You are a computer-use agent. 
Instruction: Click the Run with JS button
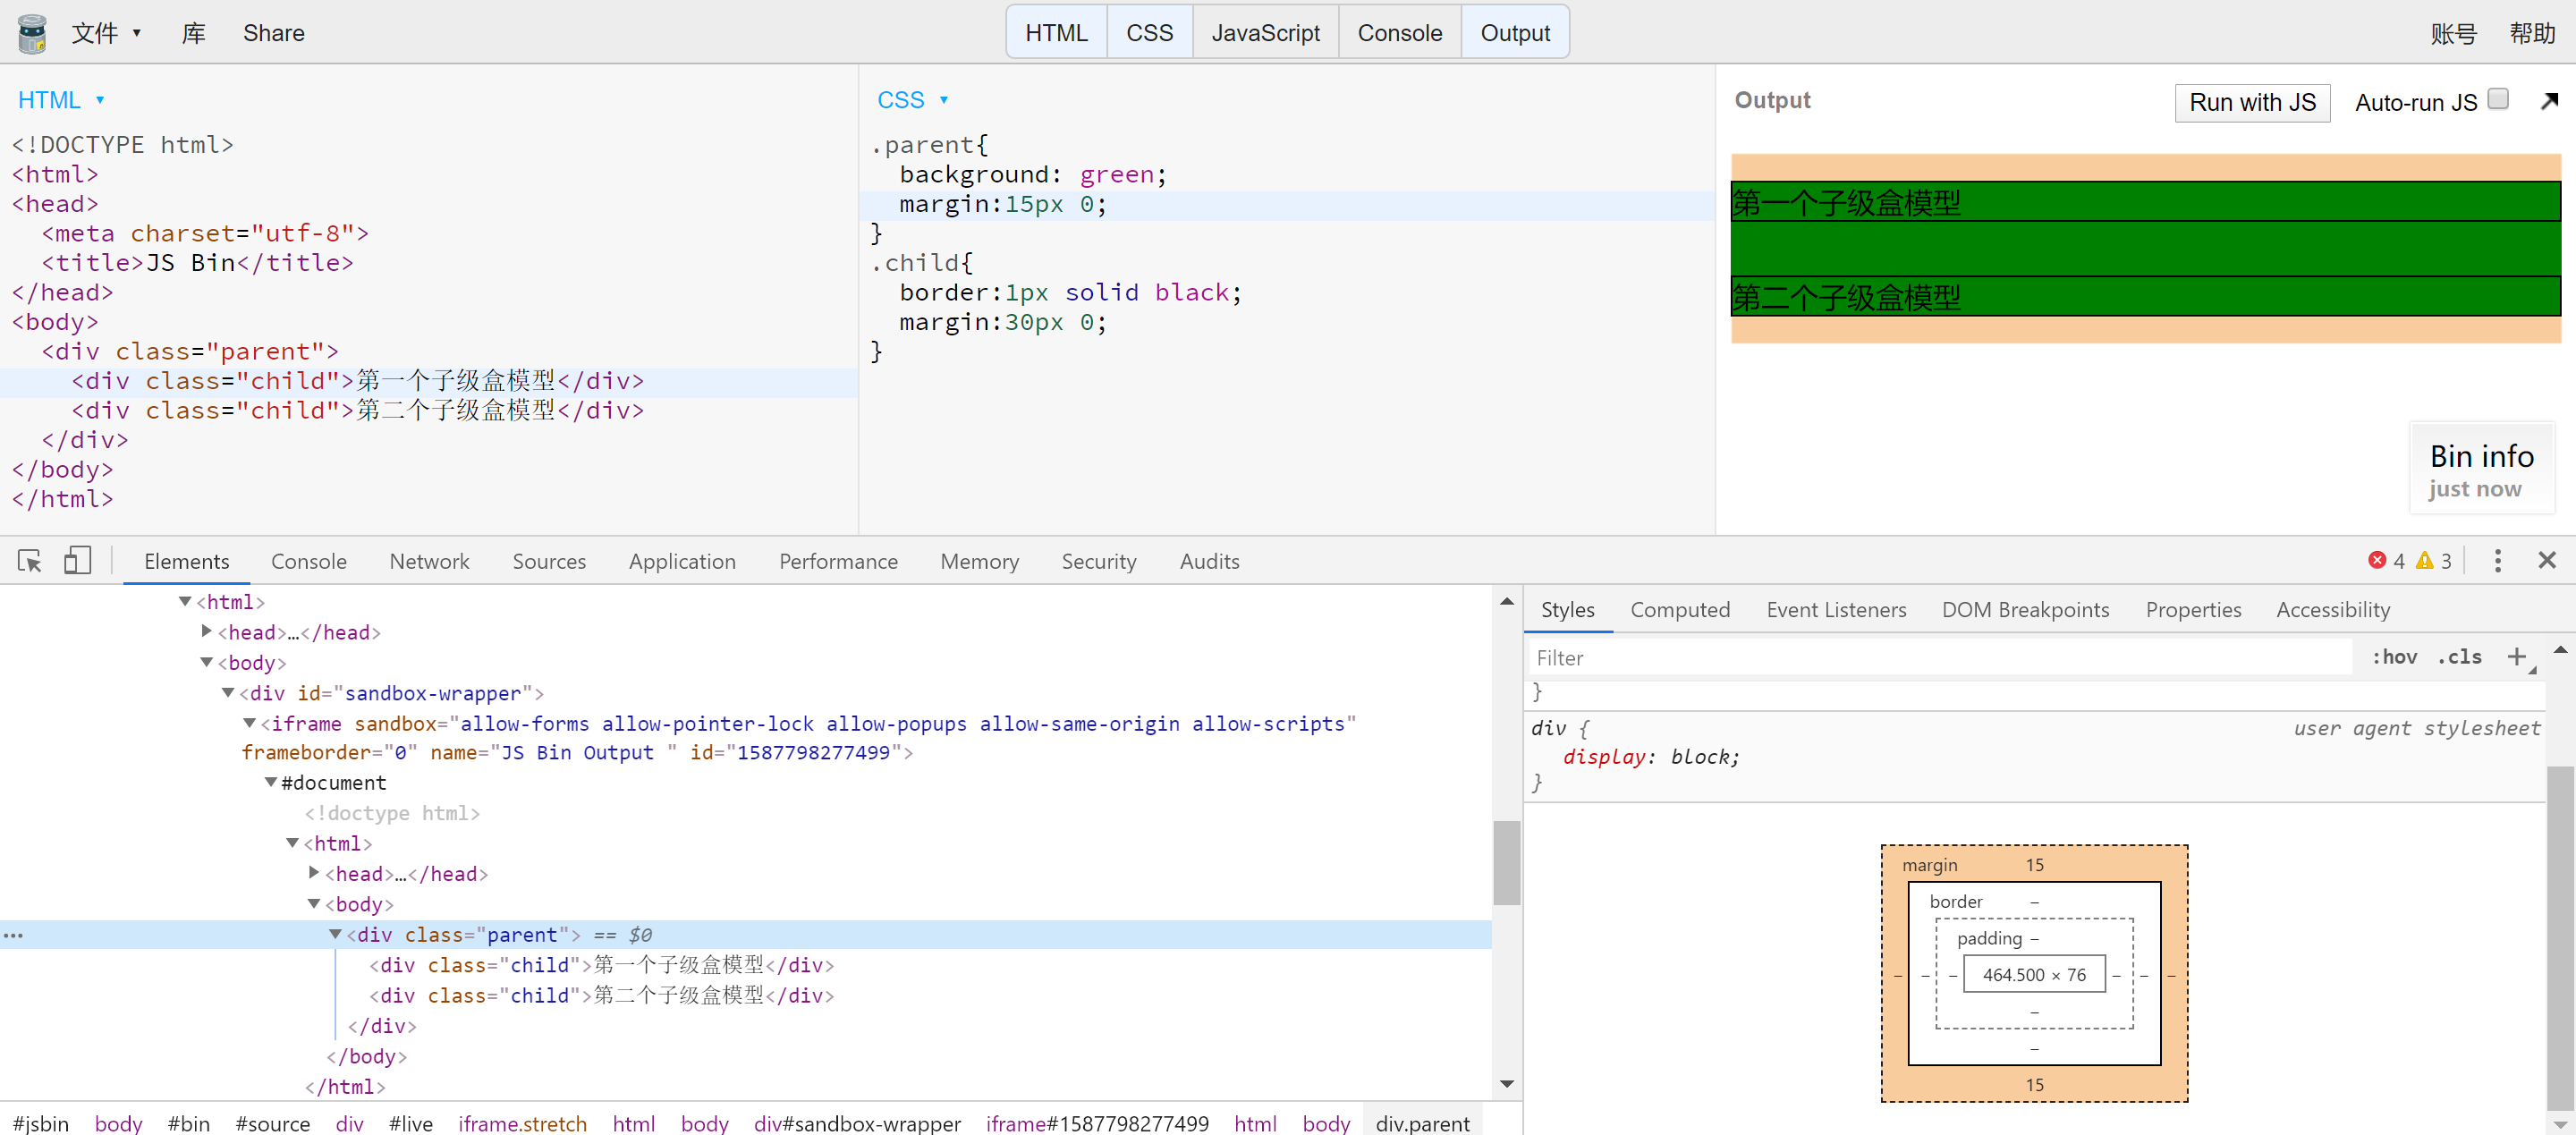coord(2252,103)
